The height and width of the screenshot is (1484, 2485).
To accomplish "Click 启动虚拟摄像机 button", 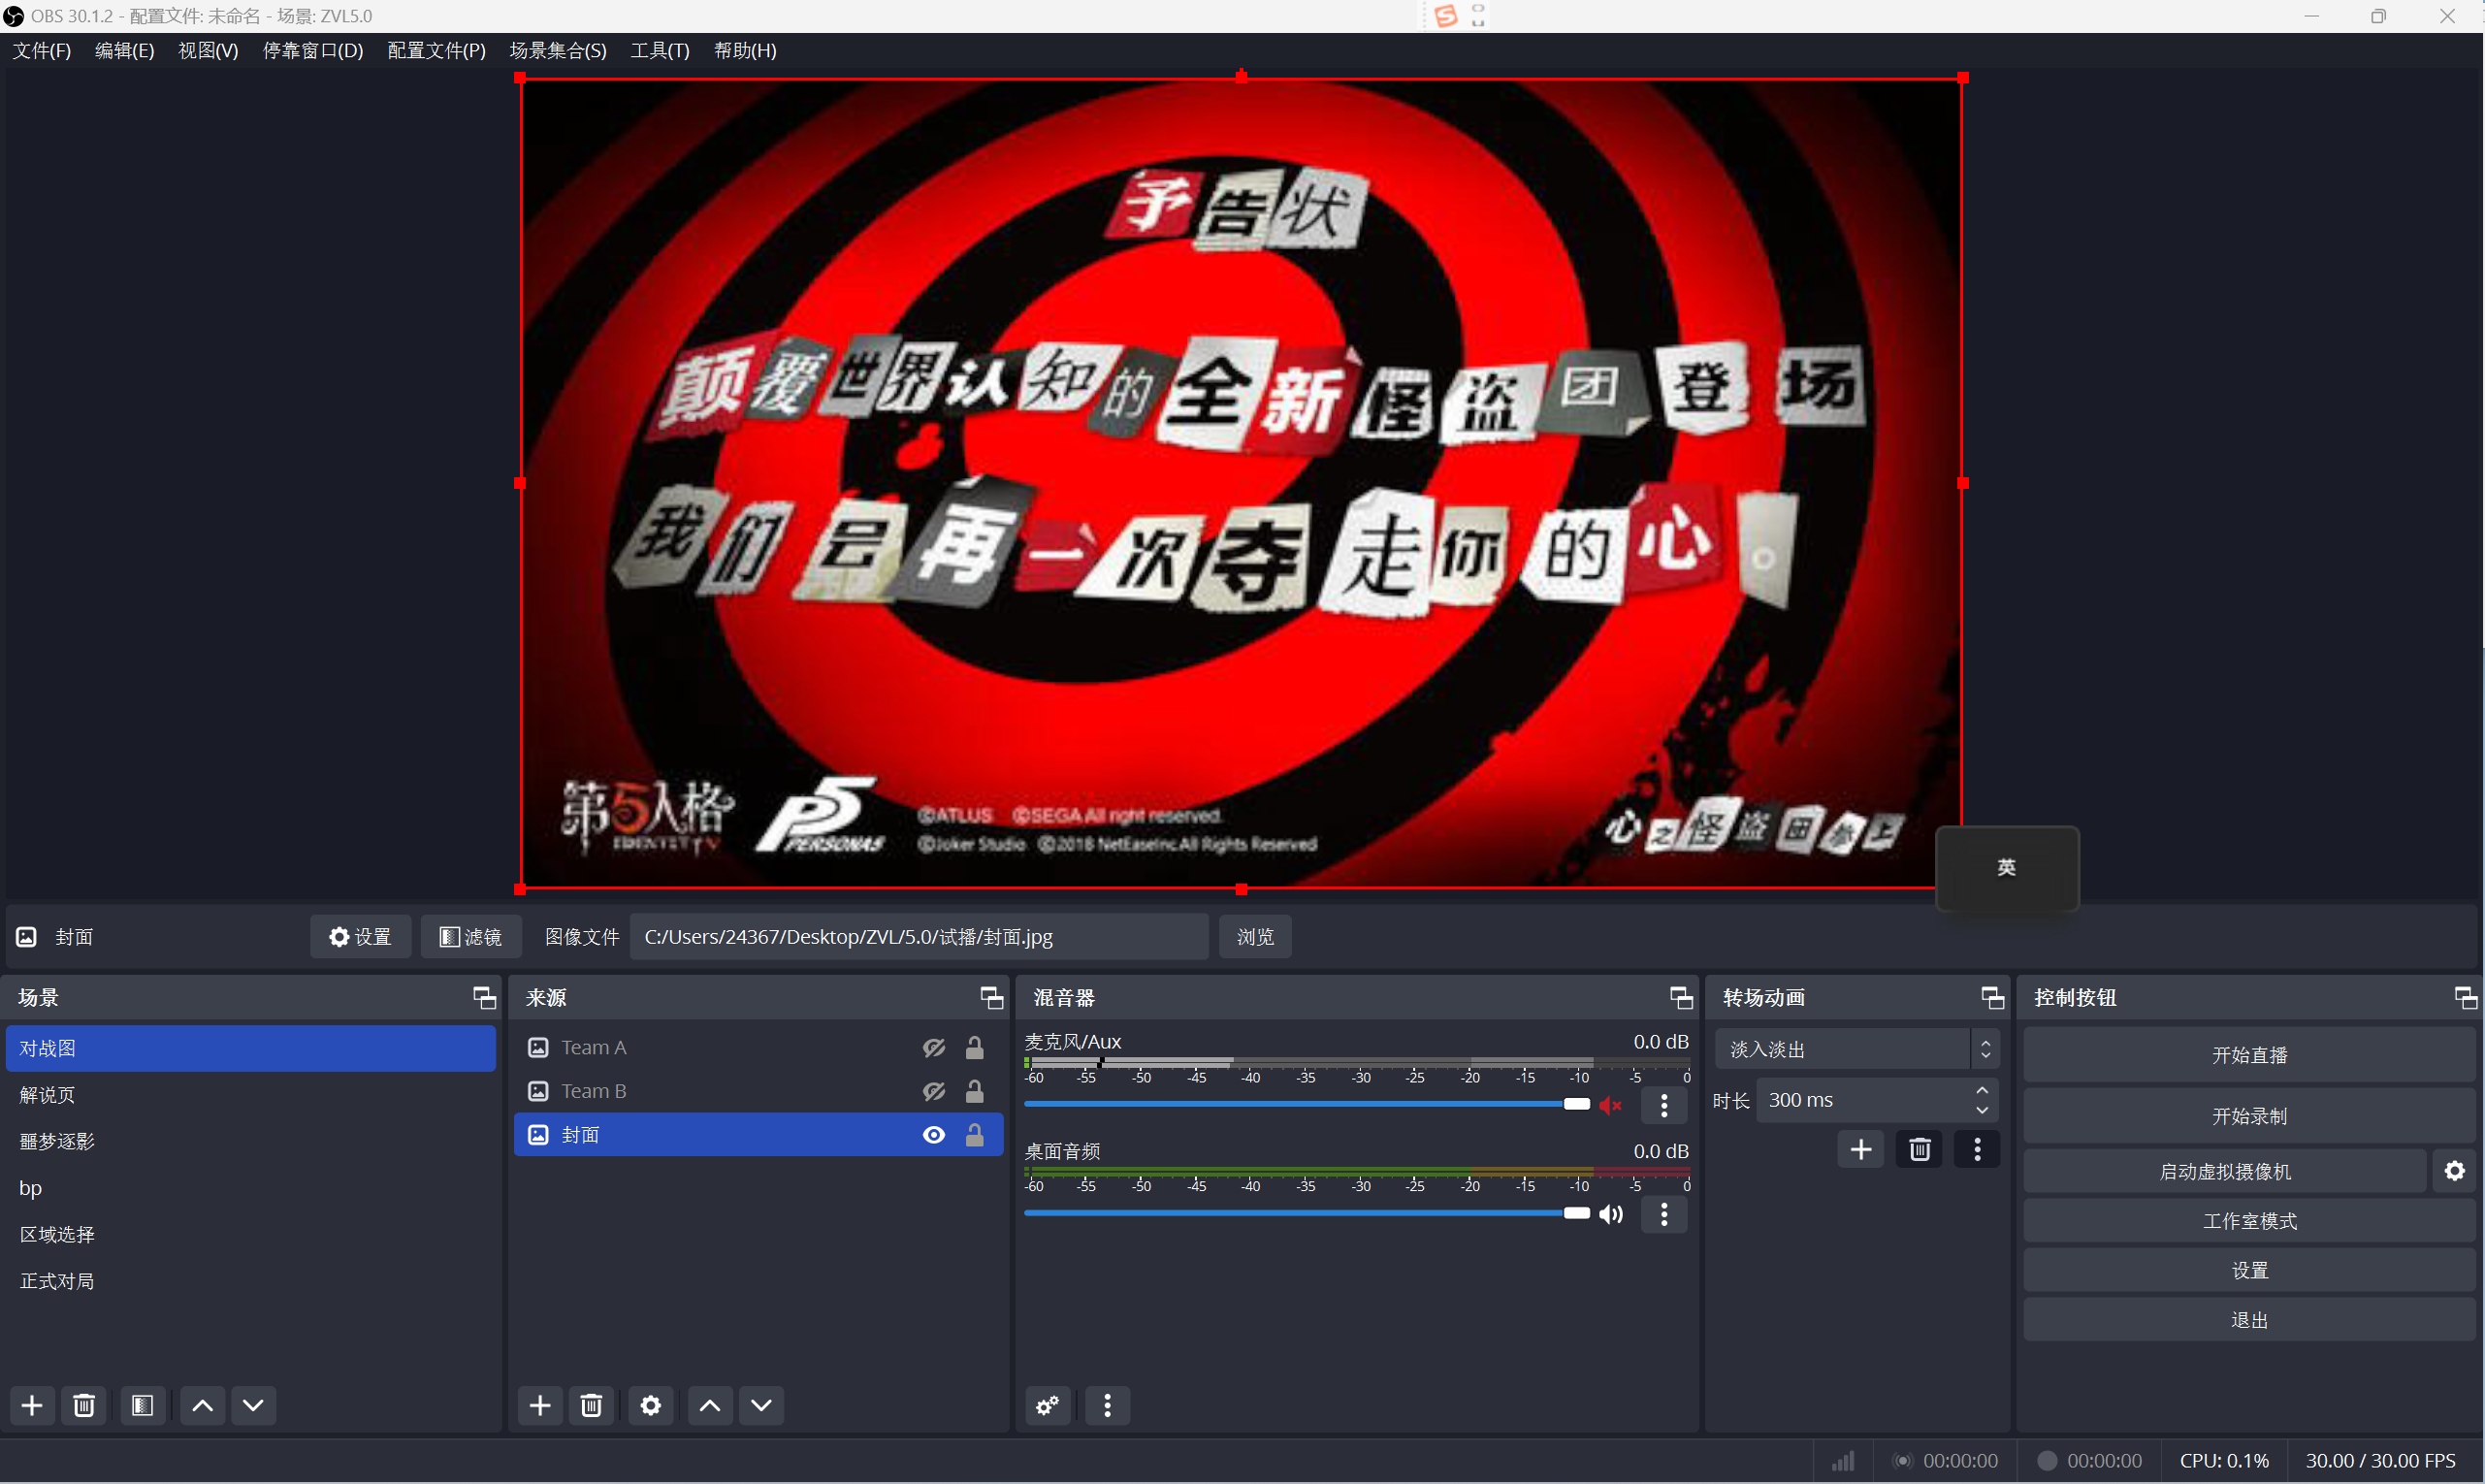I will (2225, 1171).
